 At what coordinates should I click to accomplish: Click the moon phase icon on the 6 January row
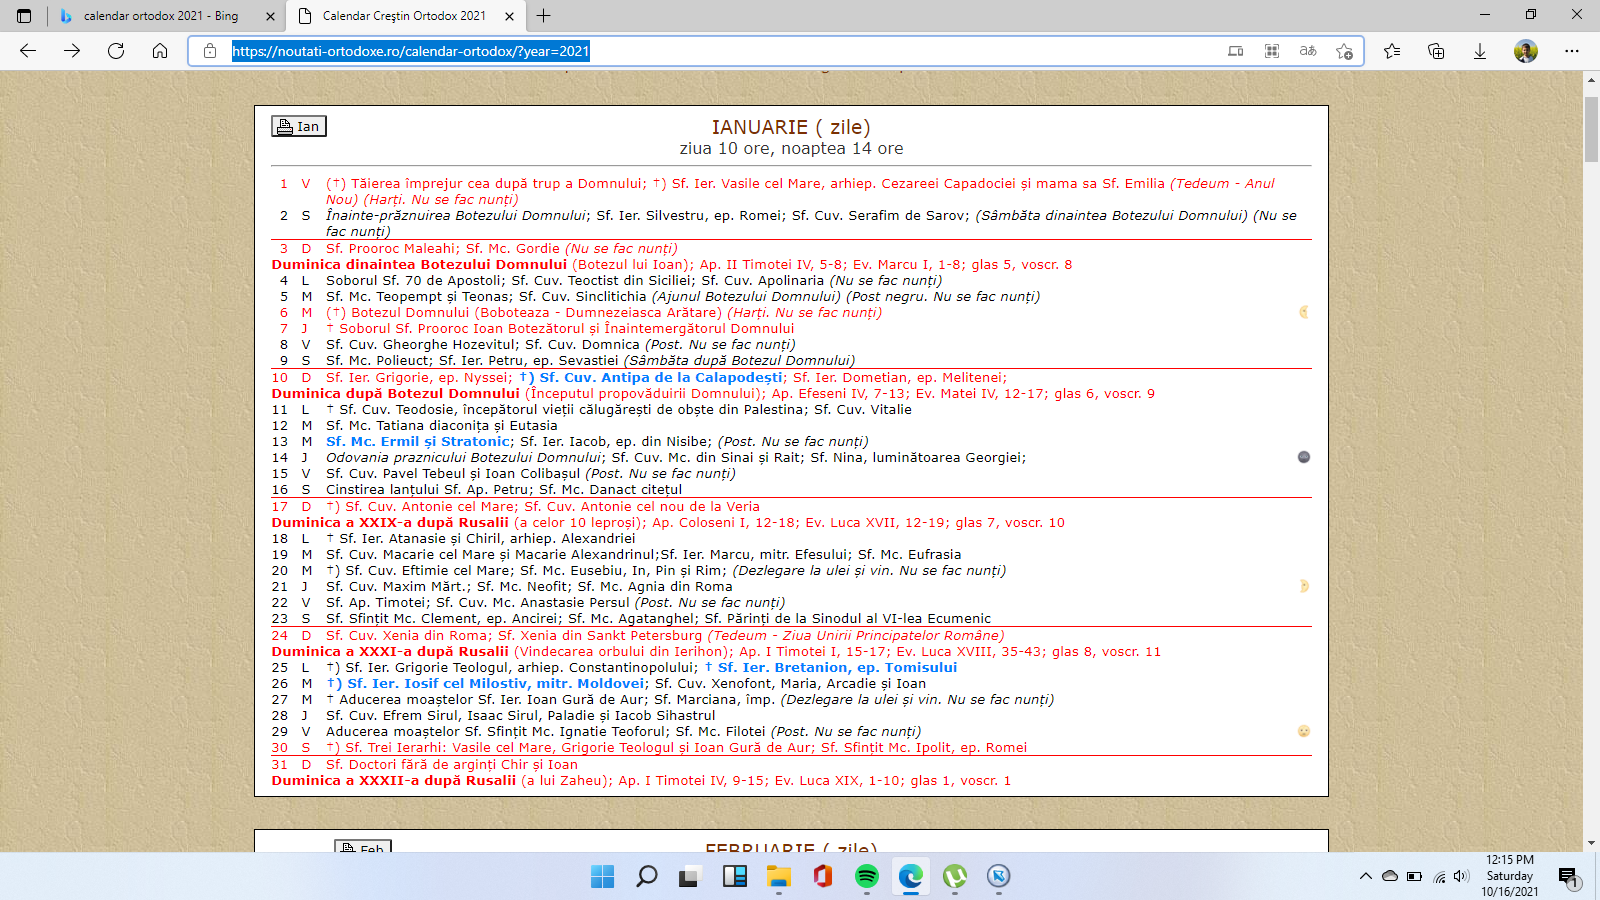(1303, 312)
